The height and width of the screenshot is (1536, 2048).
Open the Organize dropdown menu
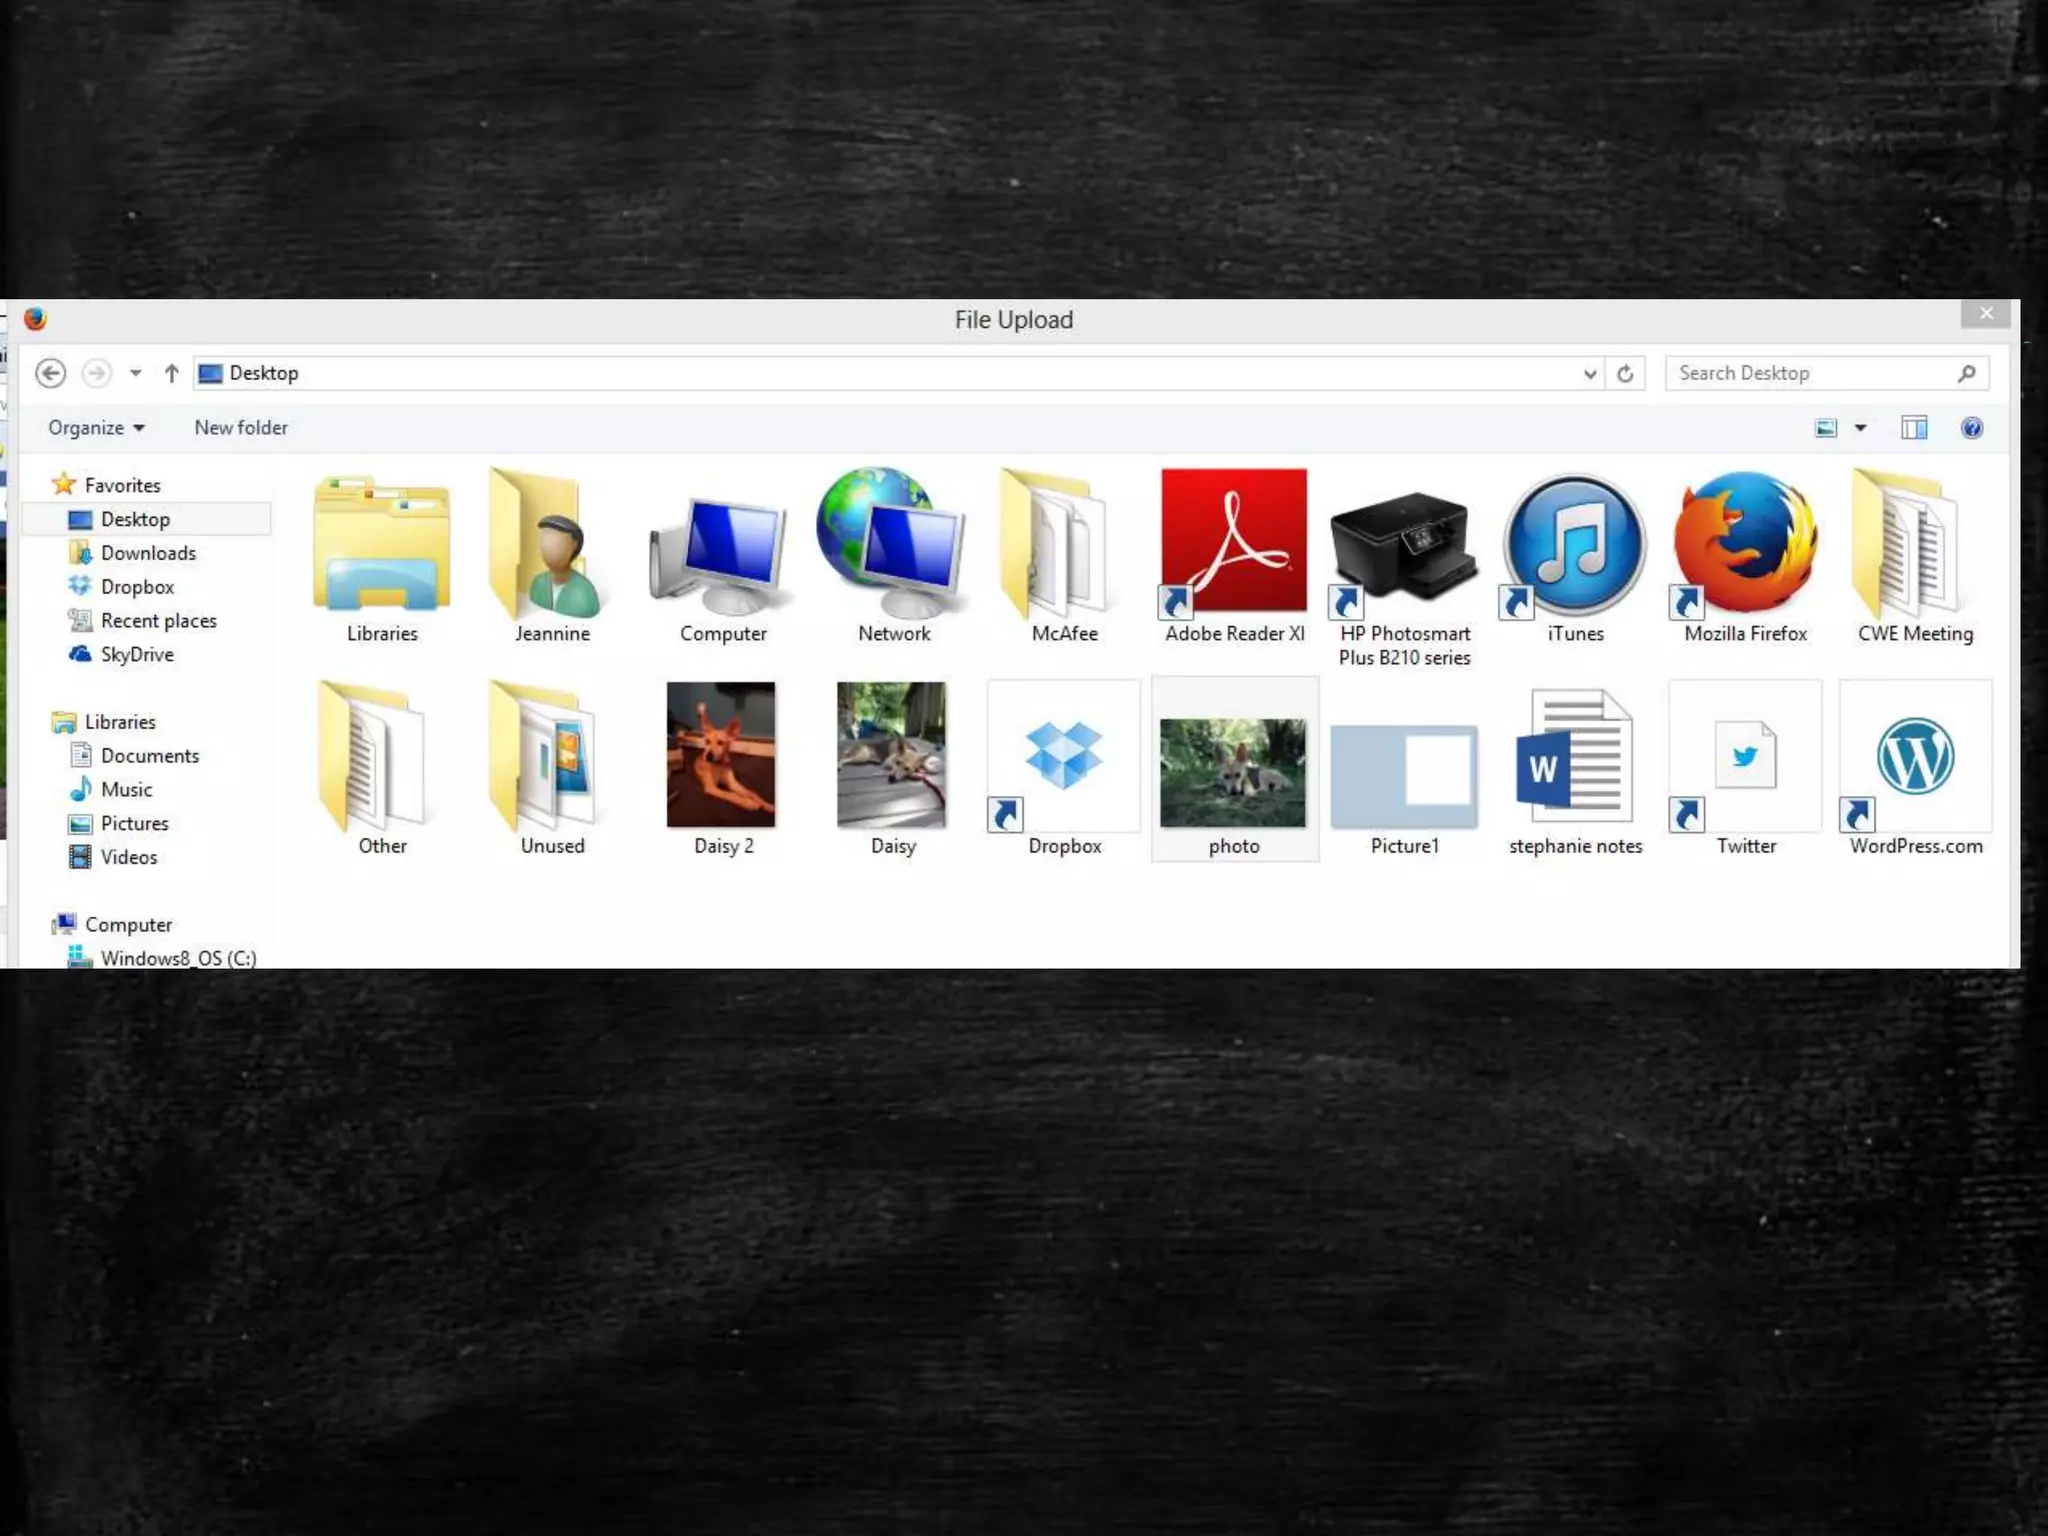tap(96, 428)
